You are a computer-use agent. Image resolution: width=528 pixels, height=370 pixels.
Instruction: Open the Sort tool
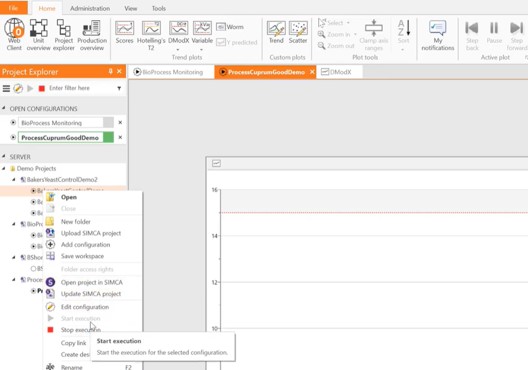(403, 32)
